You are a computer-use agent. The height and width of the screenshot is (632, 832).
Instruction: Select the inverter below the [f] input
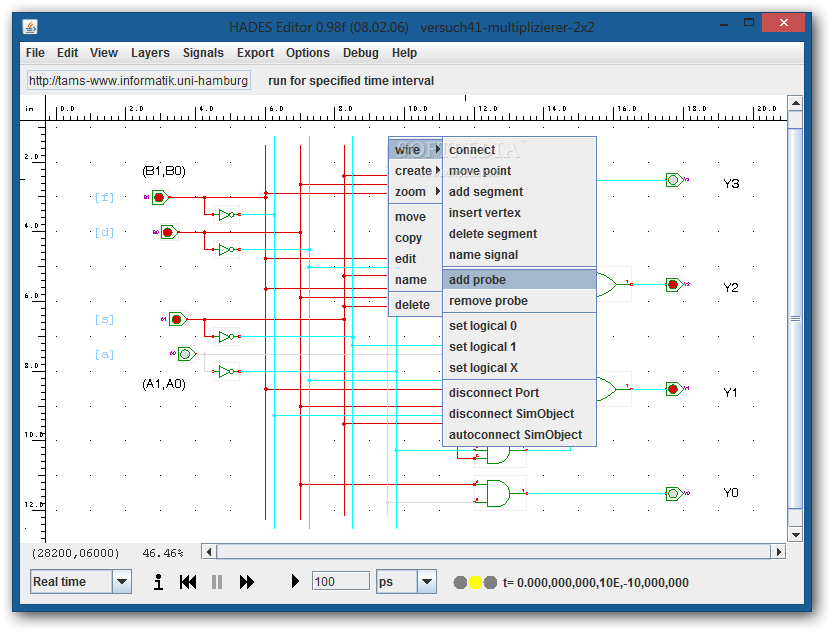227,215
